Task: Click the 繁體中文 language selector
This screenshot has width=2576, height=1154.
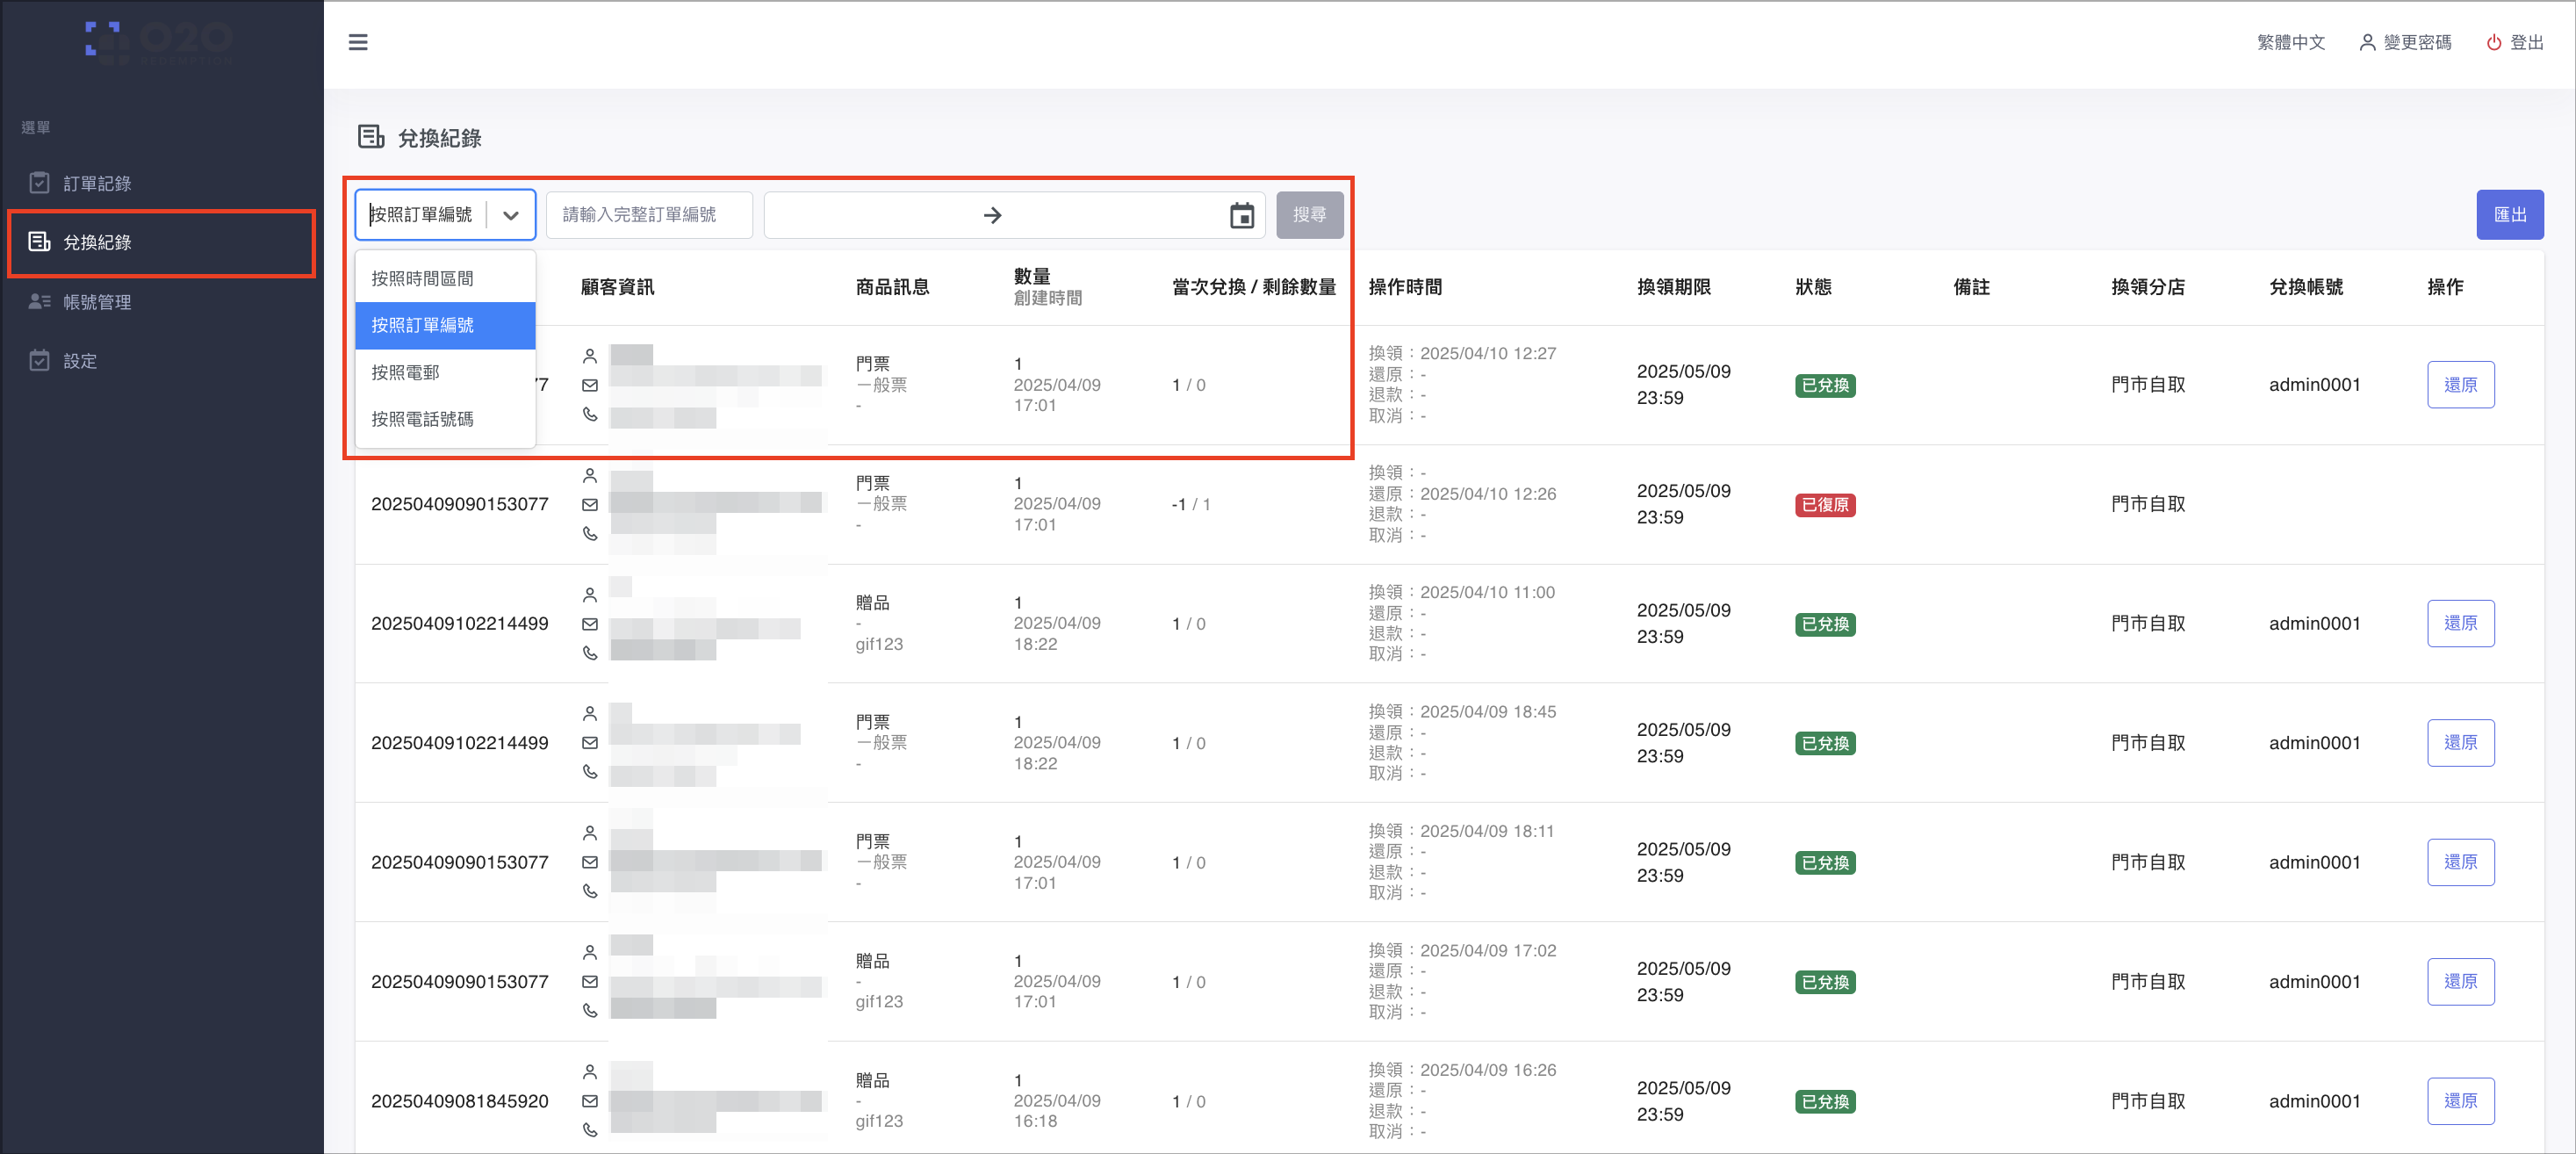Action: coord(2290,42)
